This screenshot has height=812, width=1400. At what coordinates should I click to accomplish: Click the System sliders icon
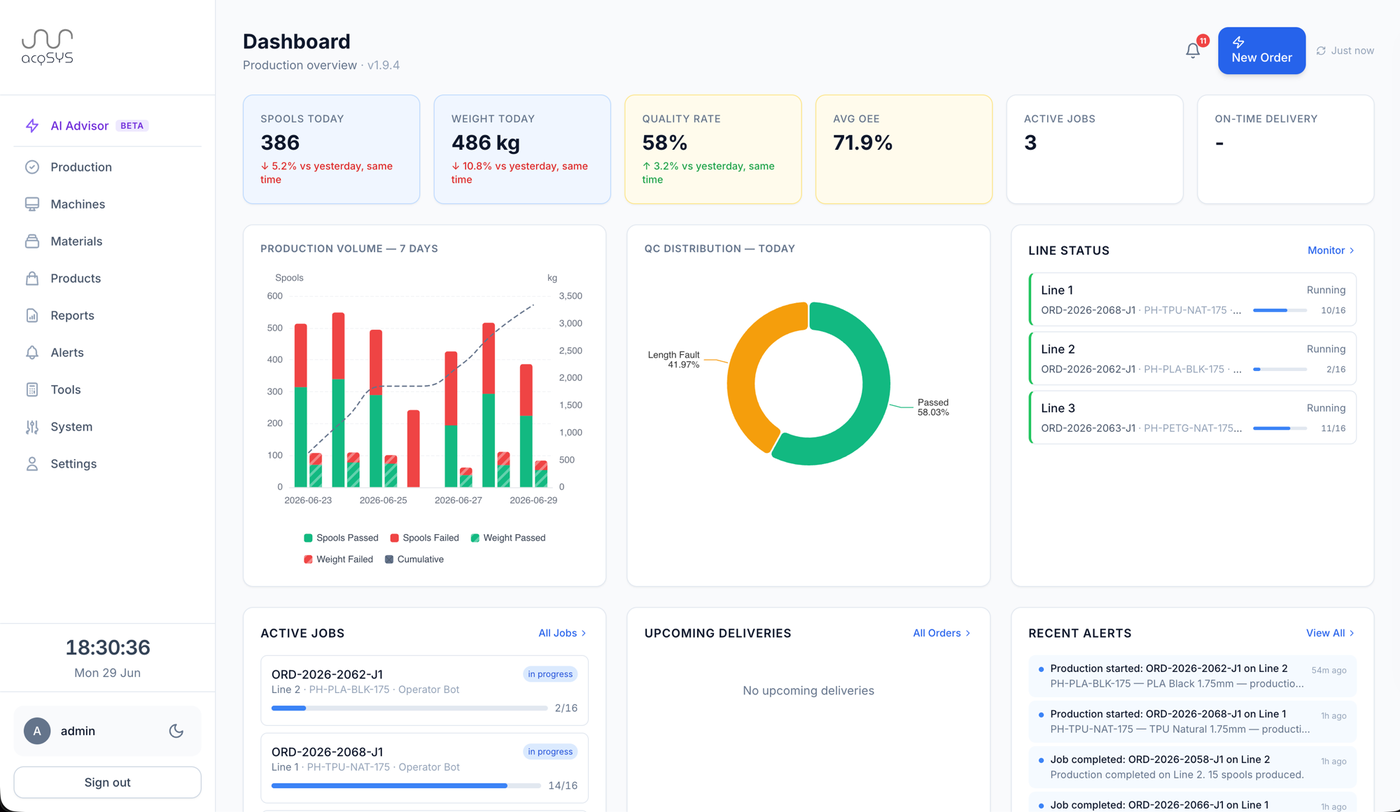click(x=32, y=427)
